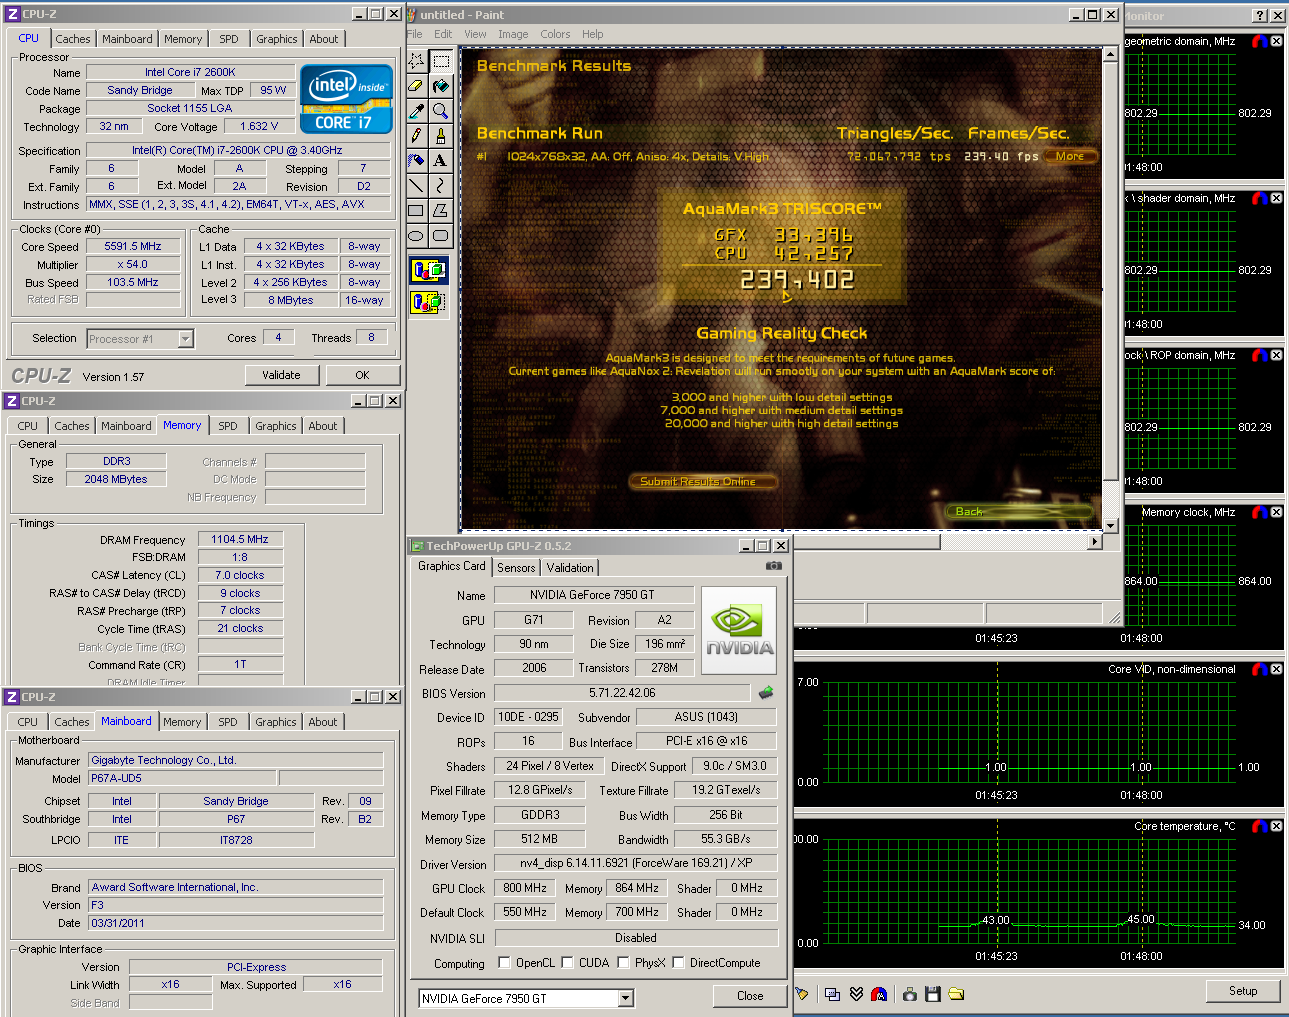Click the Validate button in CPU-Z
The width and height of the screenshot is (1289, 1017).
click(x=281, y=375)
